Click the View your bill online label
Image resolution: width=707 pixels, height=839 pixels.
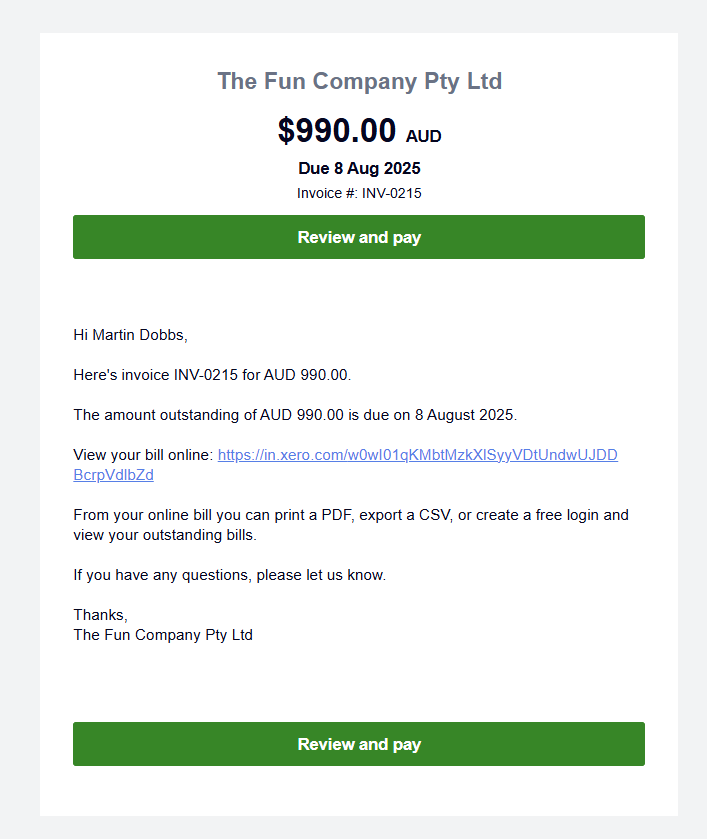click(143, 455)
